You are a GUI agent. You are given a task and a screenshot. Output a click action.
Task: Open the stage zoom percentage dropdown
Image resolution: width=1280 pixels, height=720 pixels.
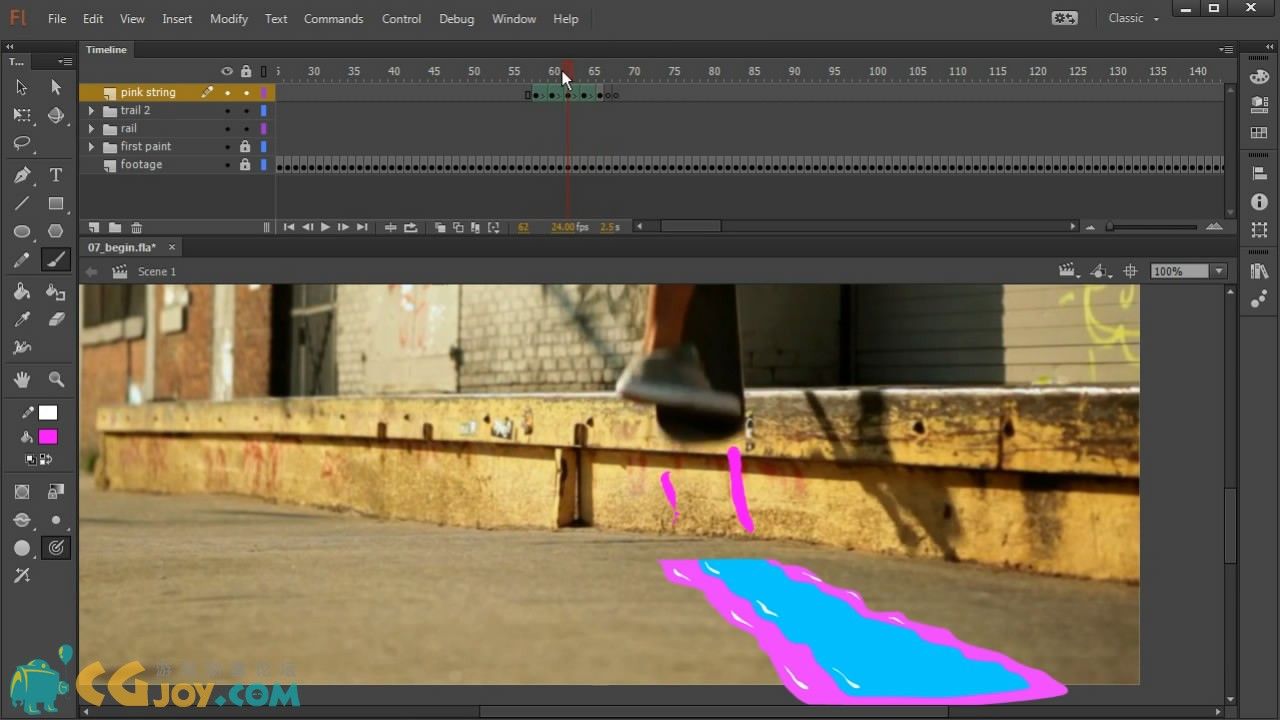[x=1218, y=271]
